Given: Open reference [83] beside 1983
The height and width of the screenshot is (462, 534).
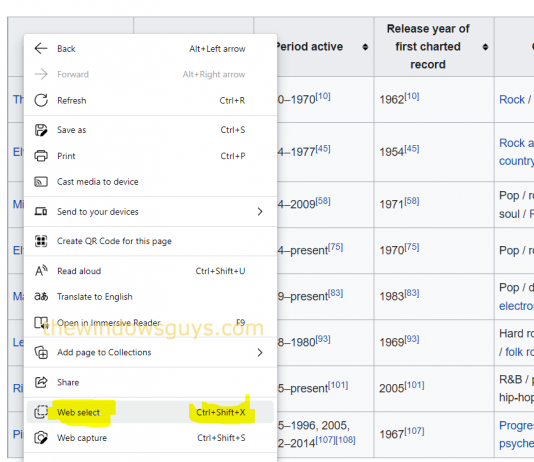Looking at the screenshot, I should coord(412,293).
